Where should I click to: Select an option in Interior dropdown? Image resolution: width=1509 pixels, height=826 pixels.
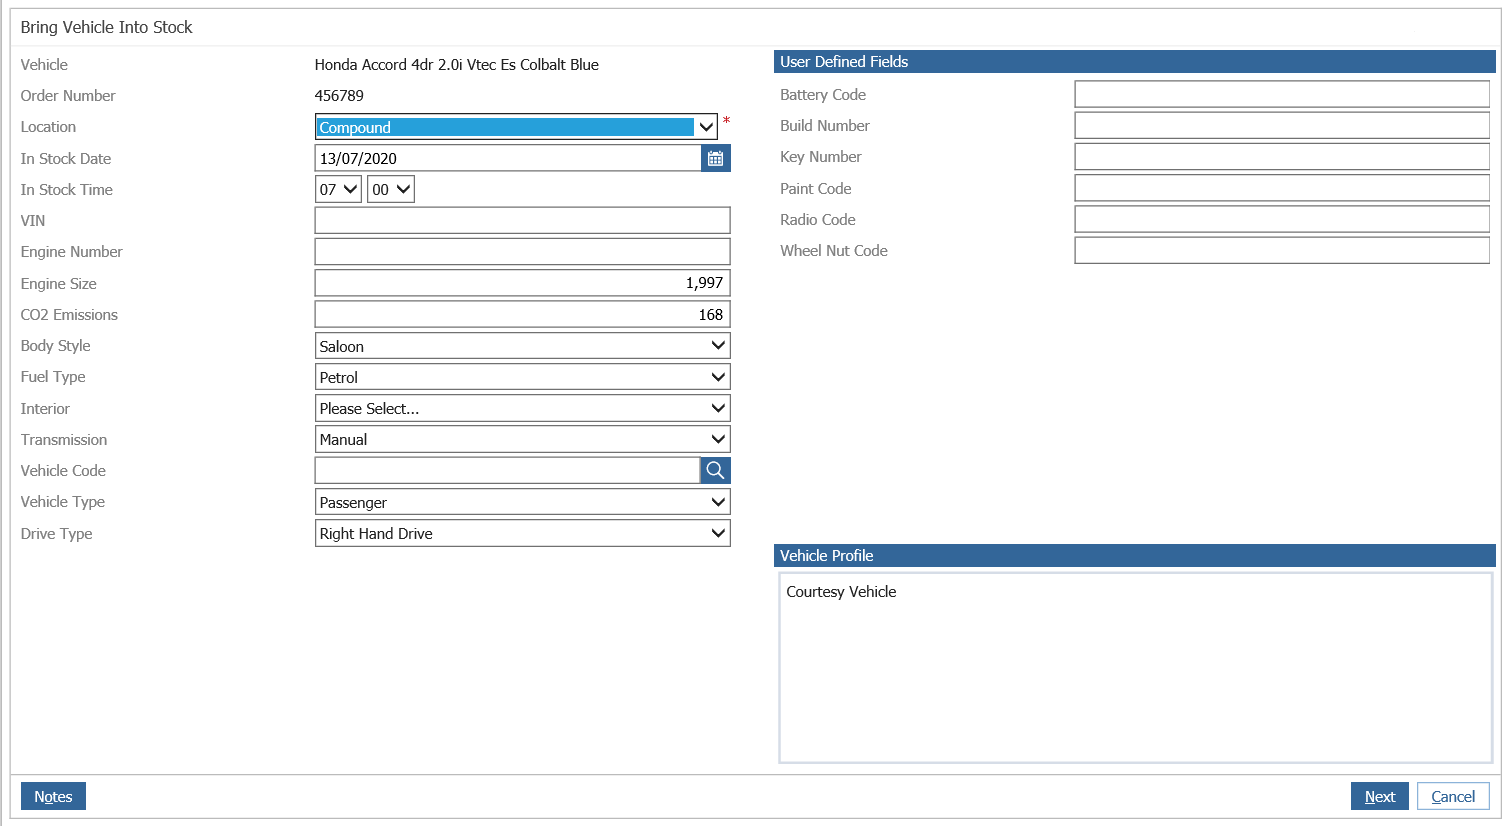pyautogui.click(x=522, y=408)
